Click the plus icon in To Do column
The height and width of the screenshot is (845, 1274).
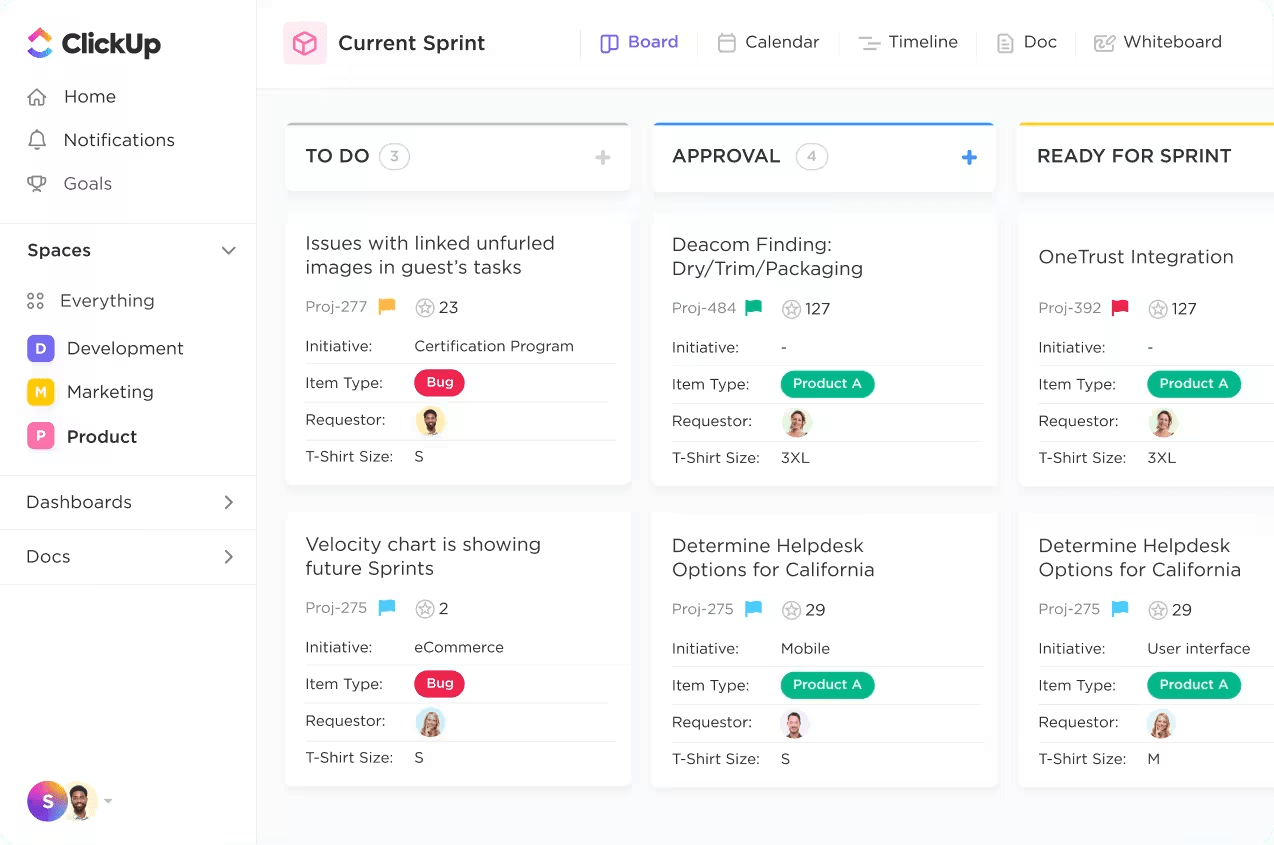click(602, 157)
